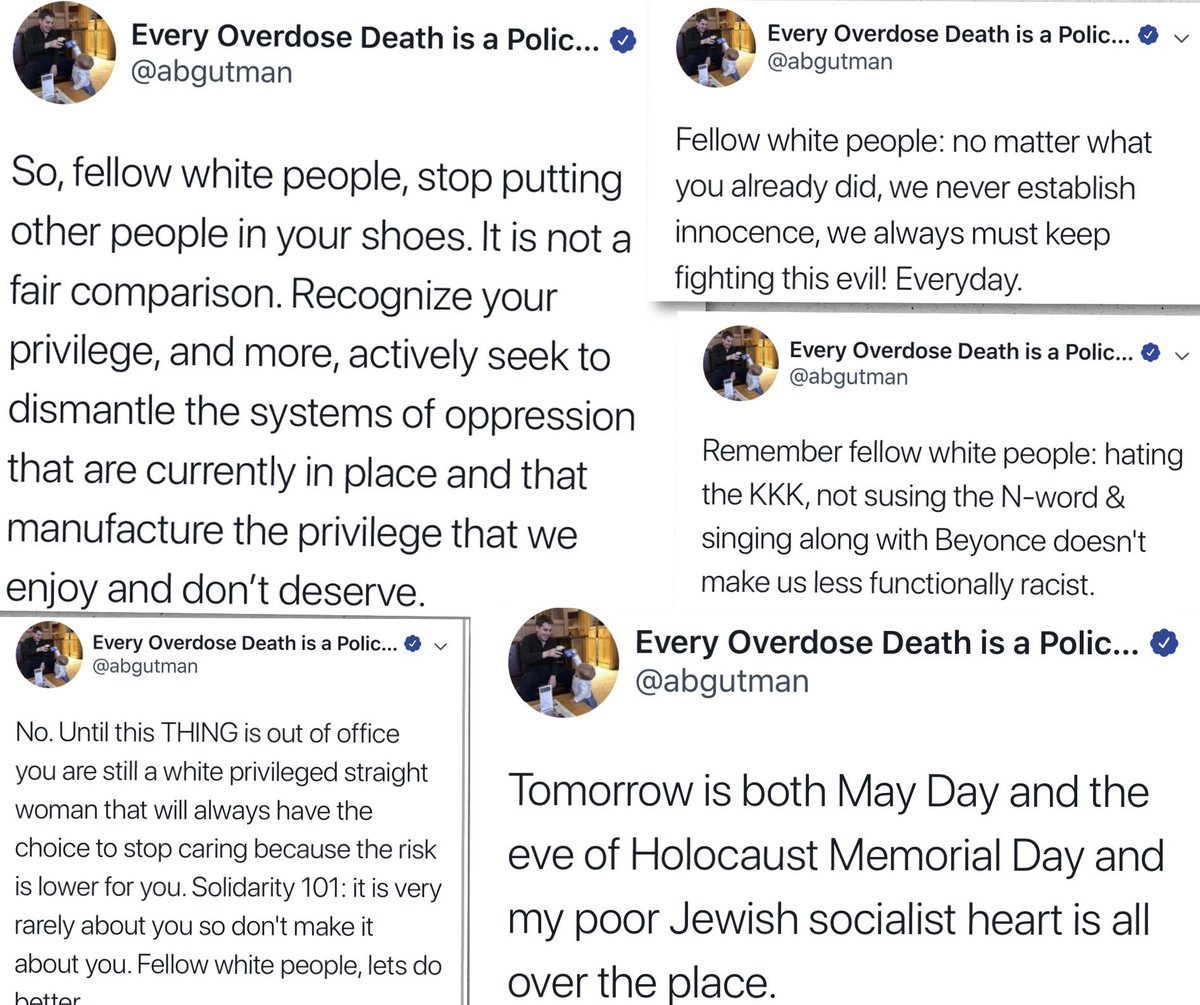This screenshot has height=1005, width=1200.
Task: Click display name on the "Until this THING" tweet
Action: (245, 642)
